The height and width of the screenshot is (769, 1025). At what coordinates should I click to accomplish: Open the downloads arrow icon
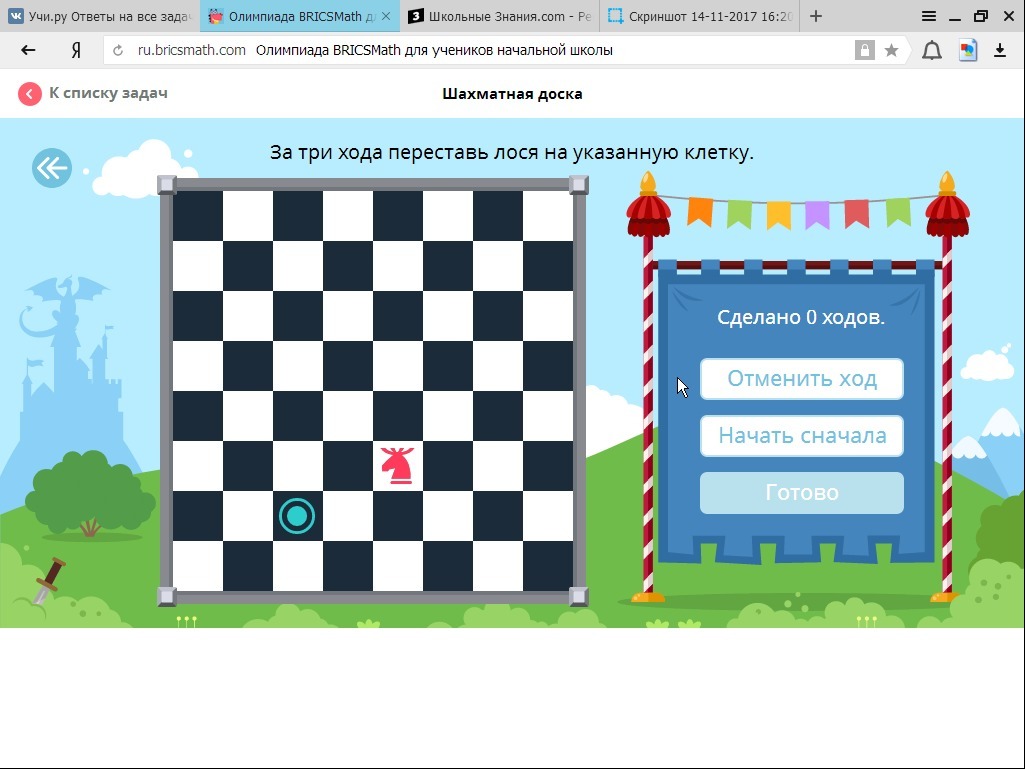[999, 50]
